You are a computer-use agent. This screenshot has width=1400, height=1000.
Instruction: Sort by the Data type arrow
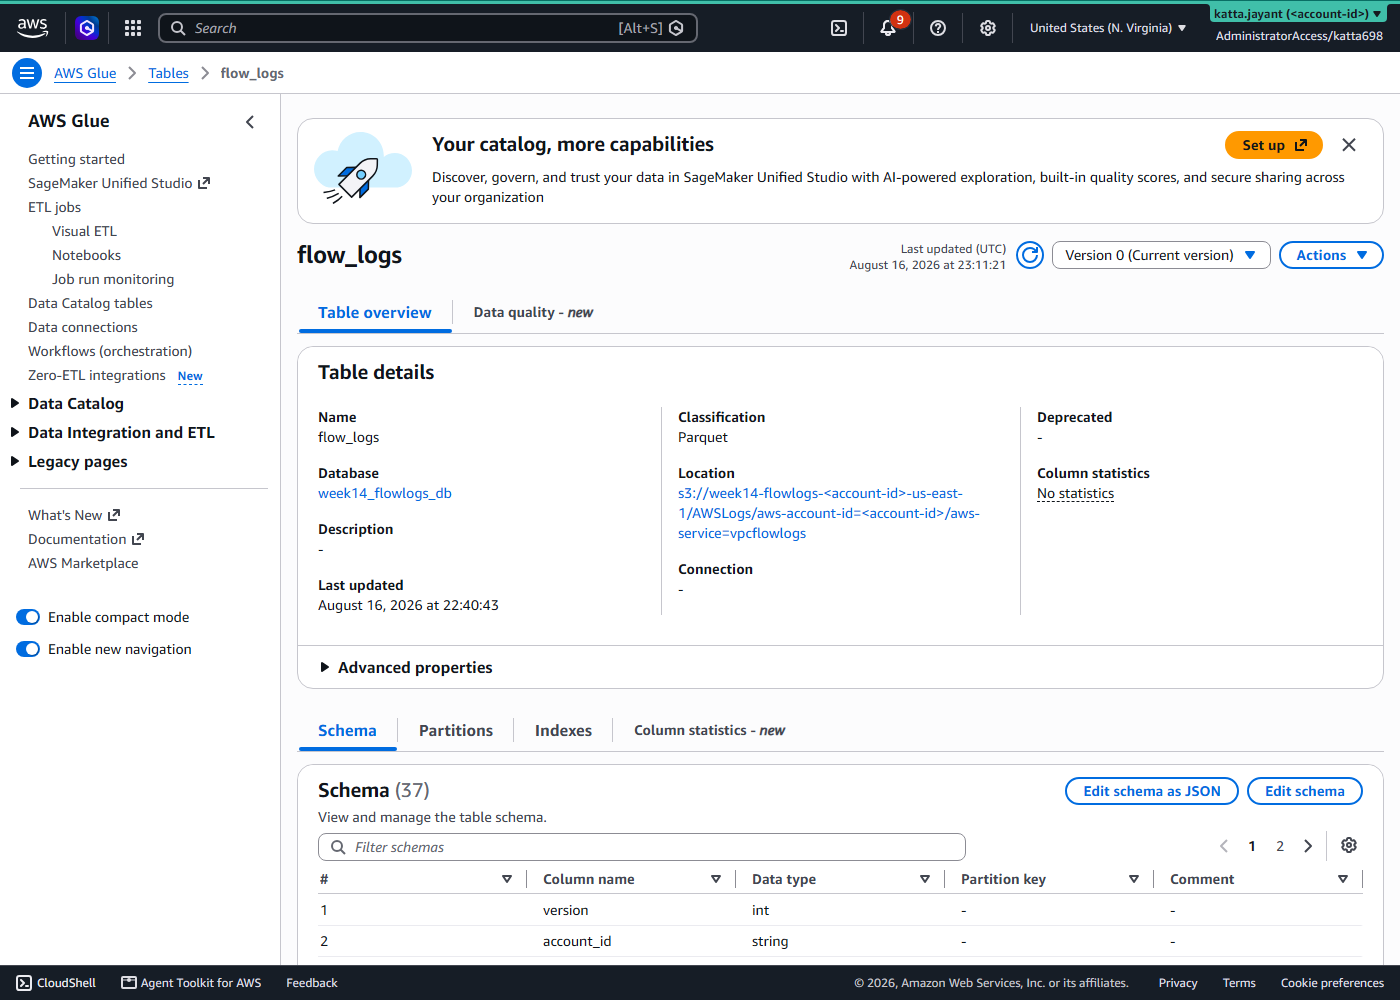925,879
